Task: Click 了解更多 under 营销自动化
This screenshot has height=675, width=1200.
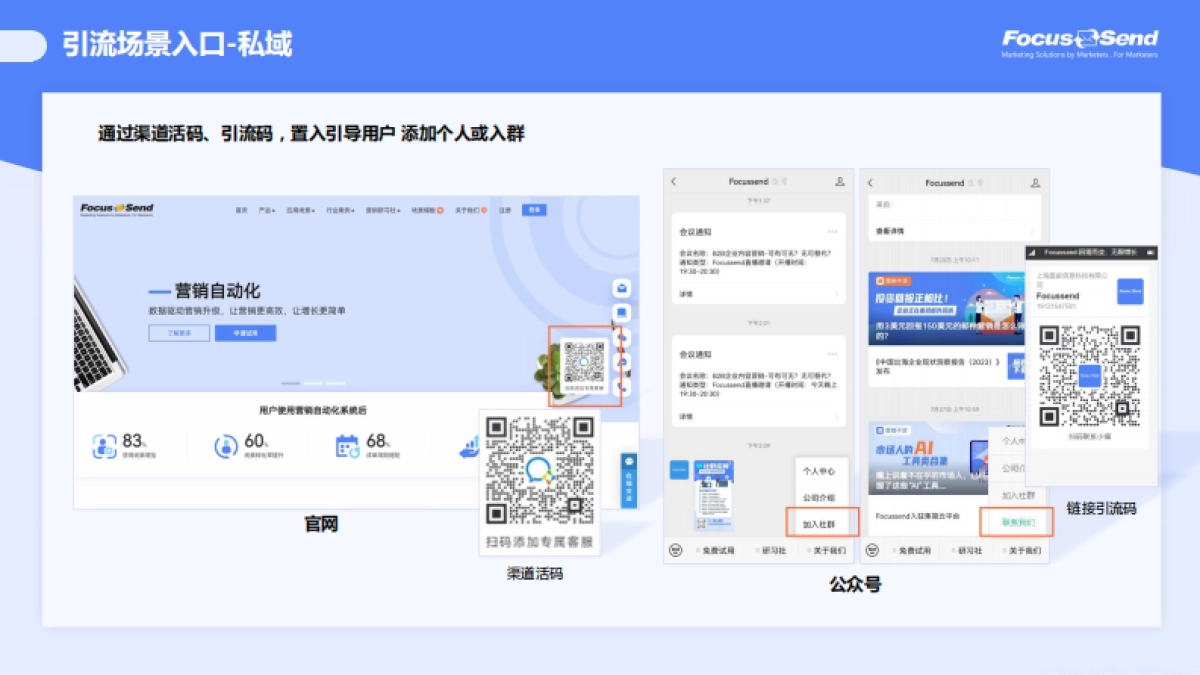Action: [x=180, y=332]
